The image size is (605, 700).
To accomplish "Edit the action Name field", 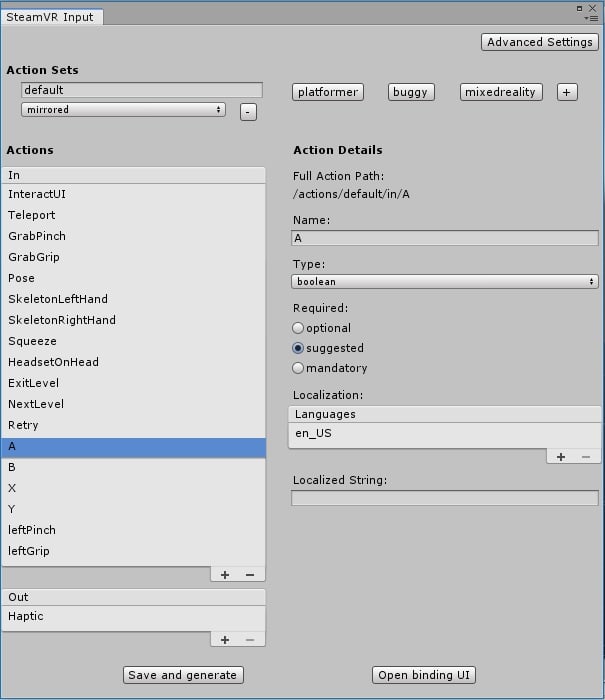I will coord(444,238).
